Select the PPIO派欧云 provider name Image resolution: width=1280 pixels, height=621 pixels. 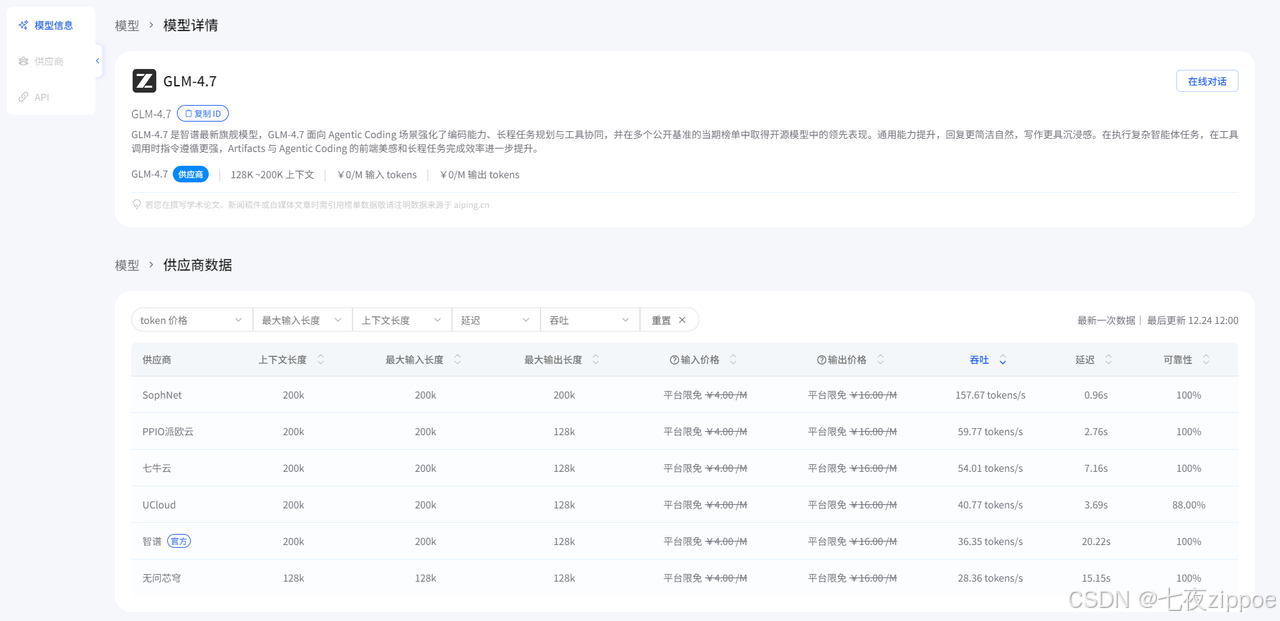pos(168,432)
